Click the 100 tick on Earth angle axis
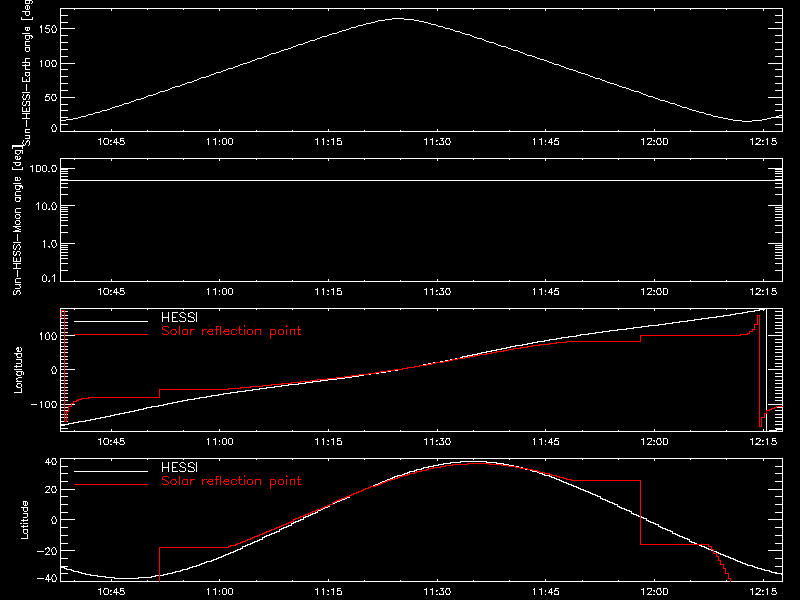The width and height of the screenshot is (800, 600). point(47,64)
